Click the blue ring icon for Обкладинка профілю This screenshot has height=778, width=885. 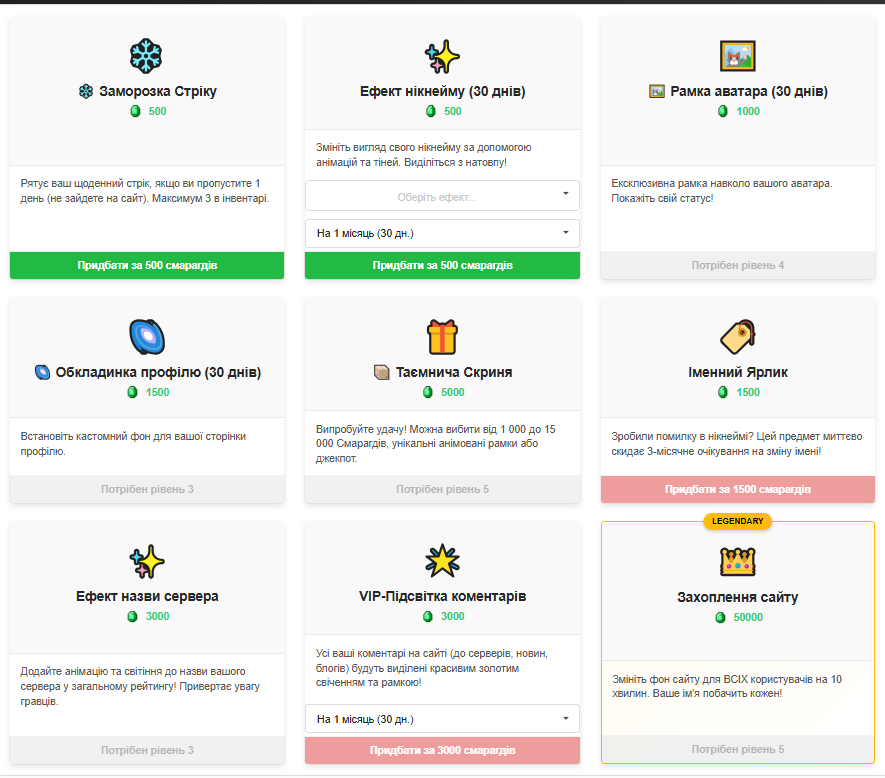146,337
